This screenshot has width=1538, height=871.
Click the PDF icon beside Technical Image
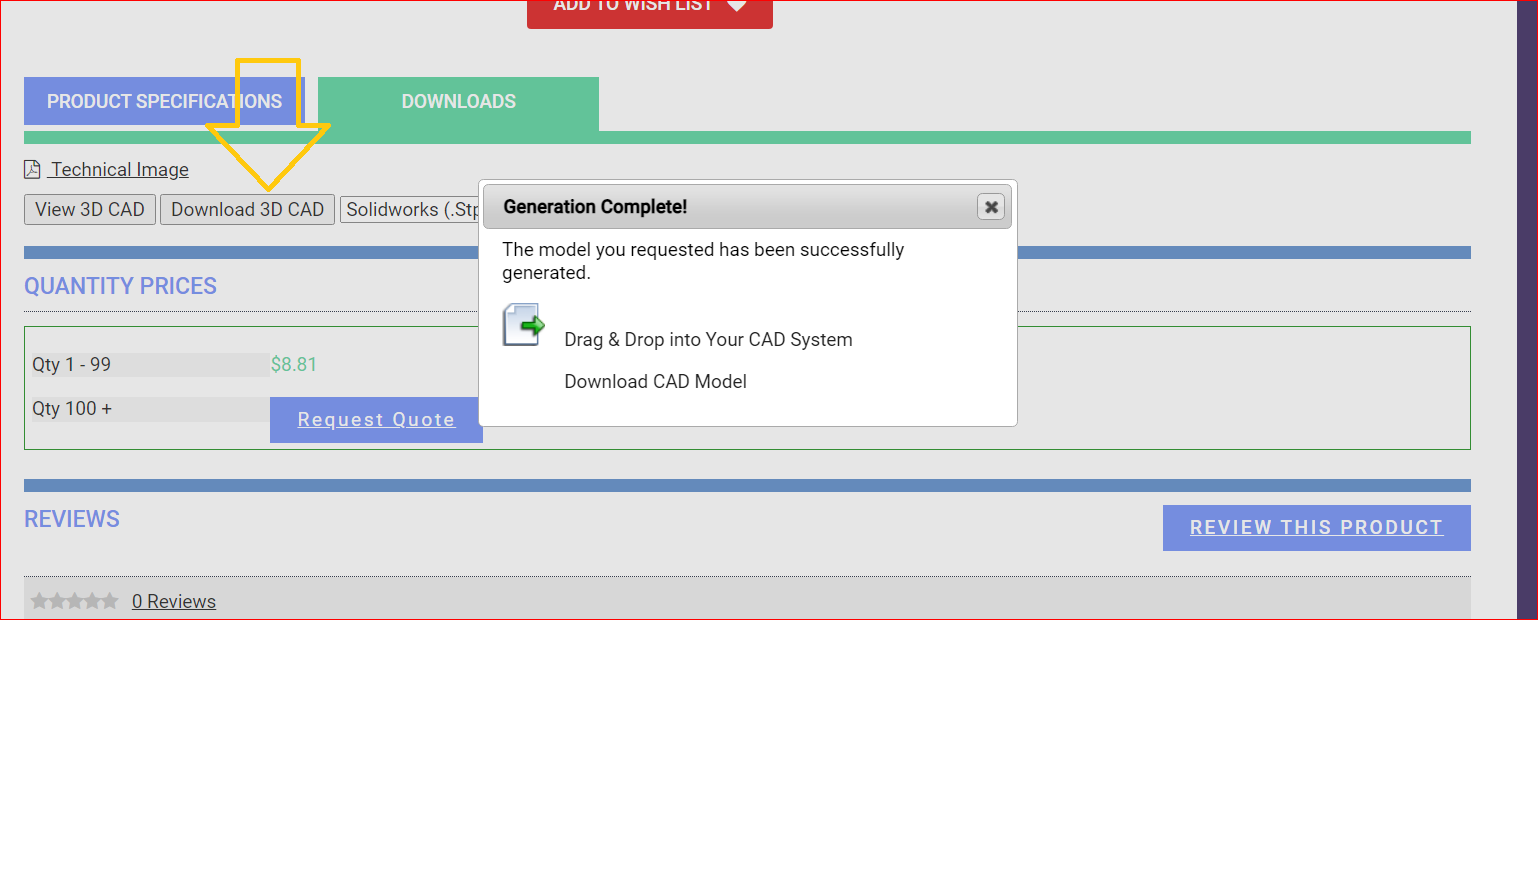32,170
